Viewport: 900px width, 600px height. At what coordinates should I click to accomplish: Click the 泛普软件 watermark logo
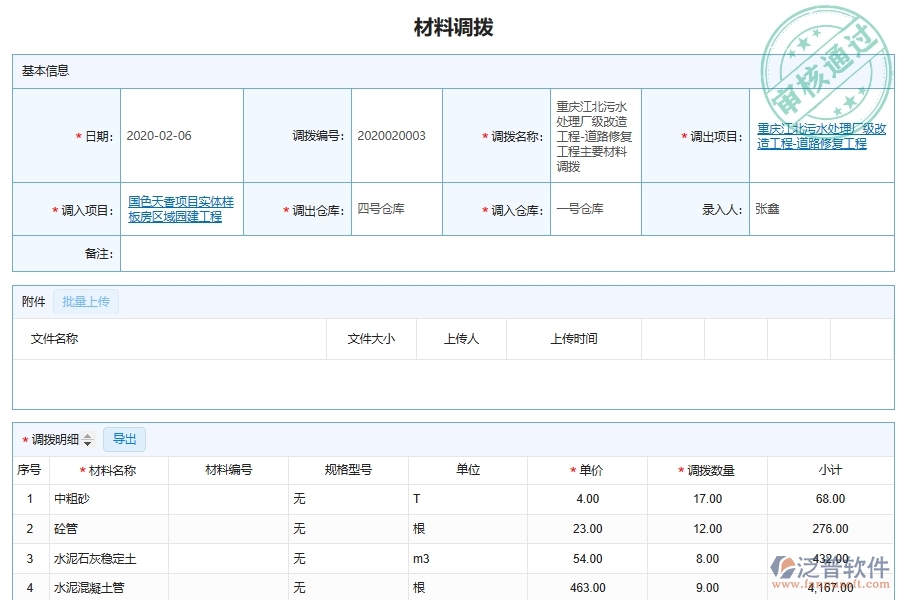pyautogui.click(x=836, y=567)
